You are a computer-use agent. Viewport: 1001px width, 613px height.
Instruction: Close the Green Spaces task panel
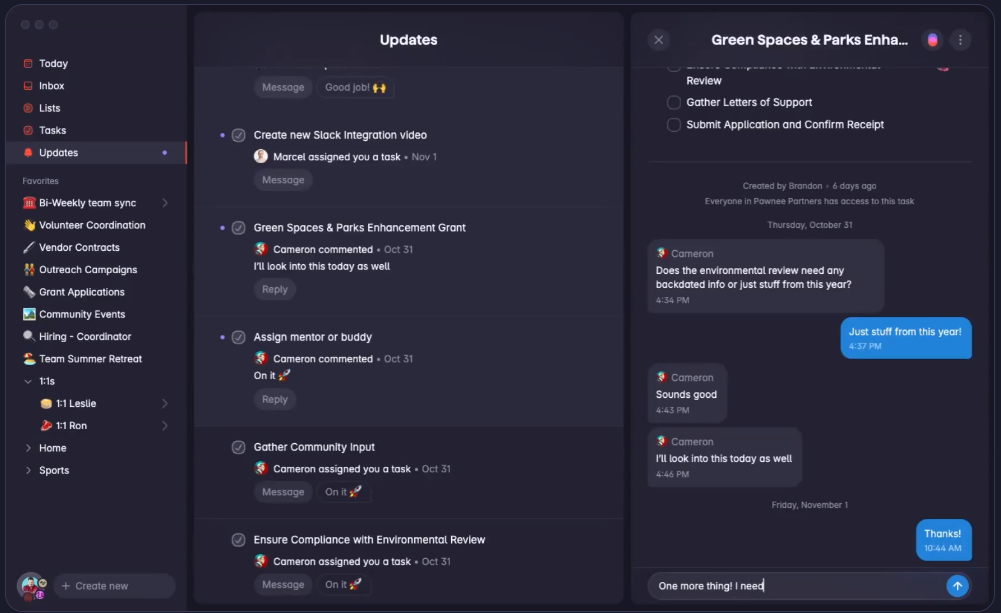(658, 40)
